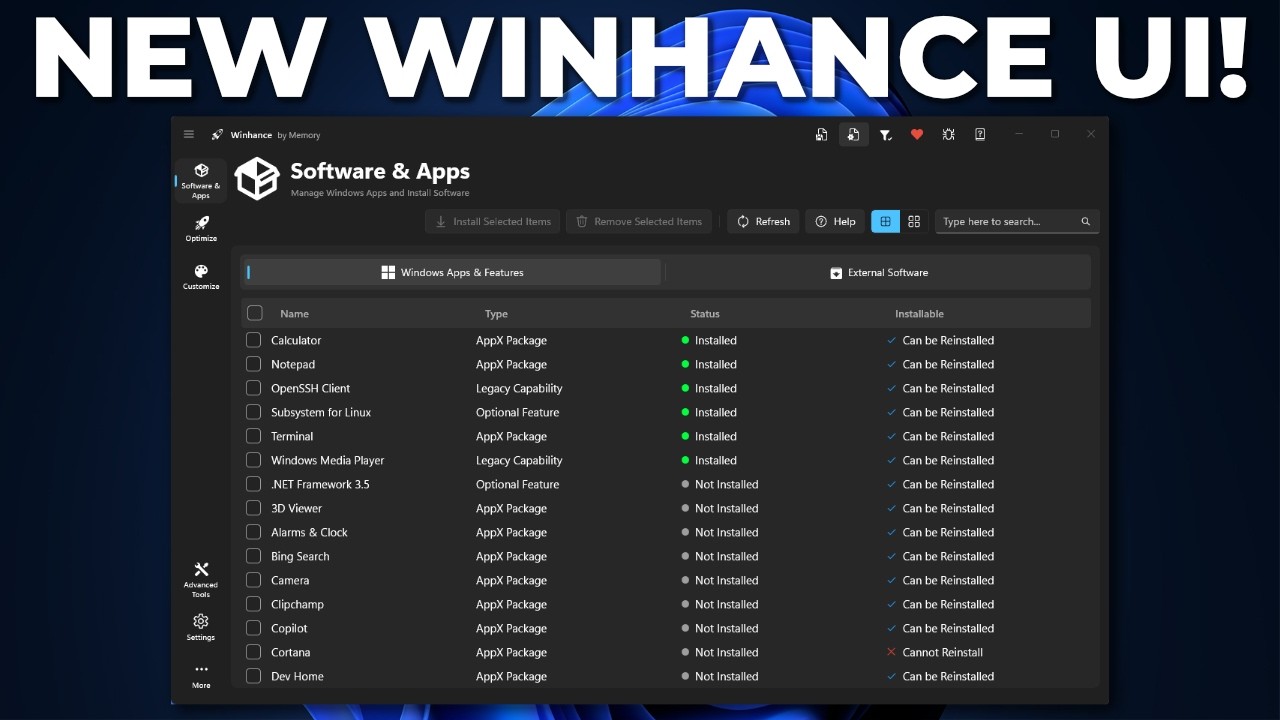Focus the Type here to search field
1280x720 pixels.
coord(1017,221)
